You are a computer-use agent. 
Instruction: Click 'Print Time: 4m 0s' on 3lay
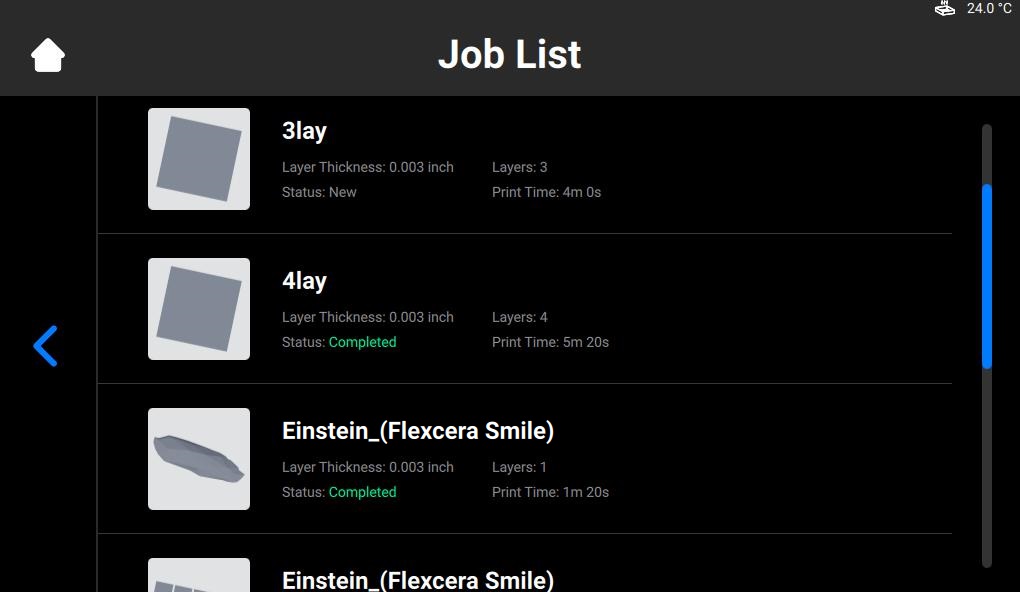pos(546,192)
